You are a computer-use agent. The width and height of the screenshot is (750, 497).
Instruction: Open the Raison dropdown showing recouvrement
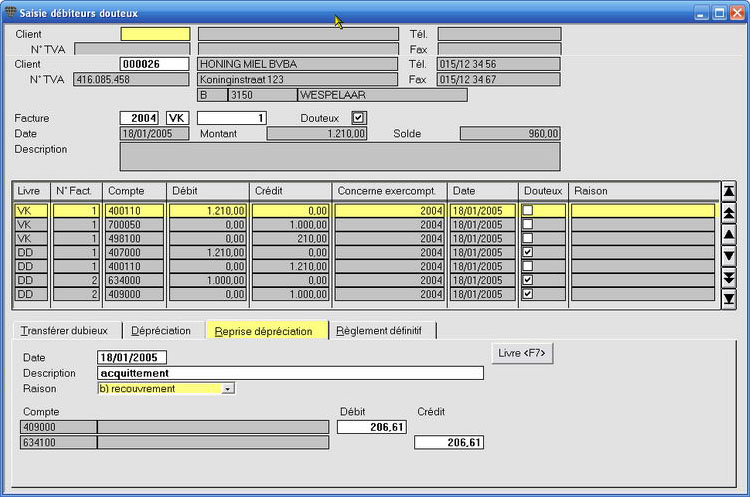click(x=228, y=388)
